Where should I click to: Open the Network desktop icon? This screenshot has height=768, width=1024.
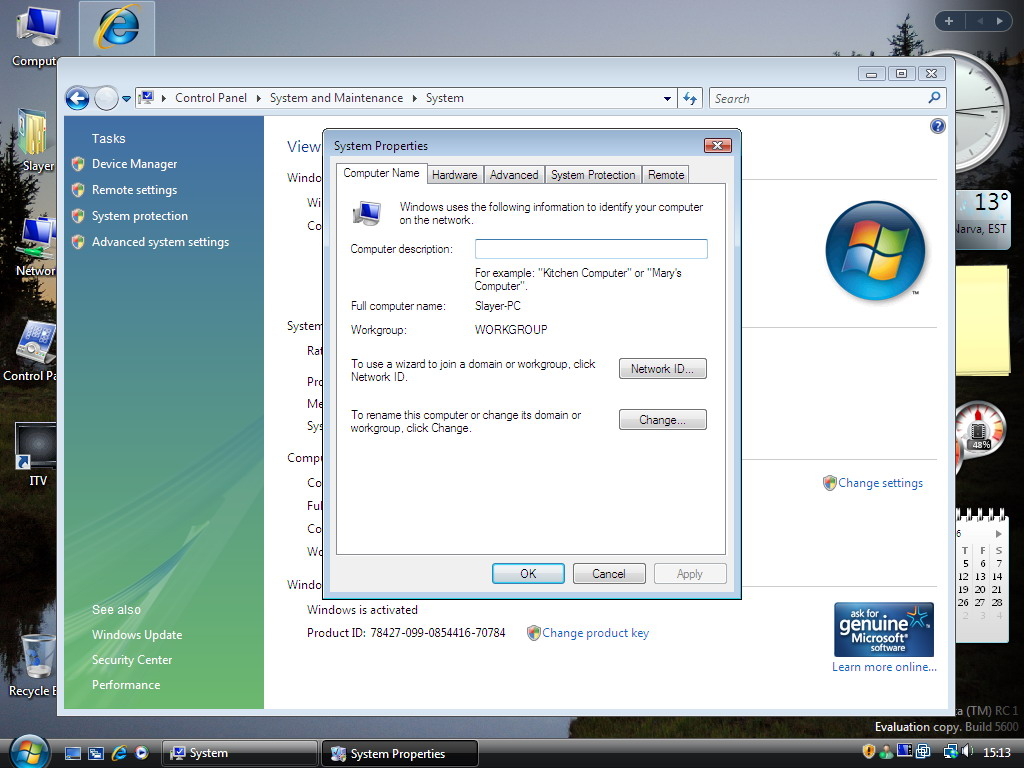(x=35, y=247)
